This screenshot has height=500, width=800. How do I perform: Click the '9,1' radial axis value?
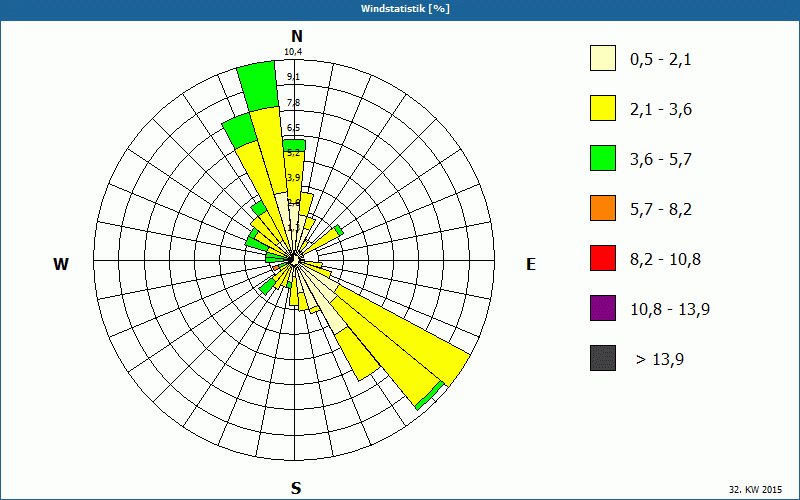click(293, 77)
